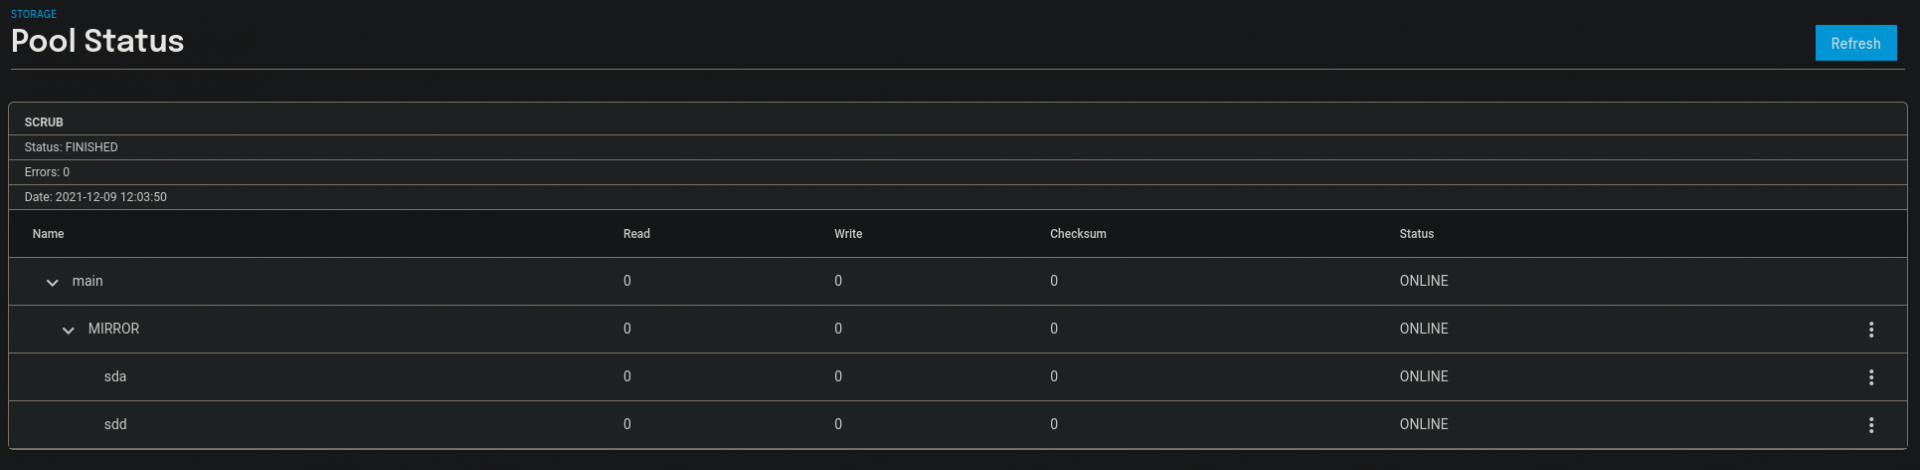Click the Pool Status page title
This screenshot has width=1920, height=470.
coord(97,41)
